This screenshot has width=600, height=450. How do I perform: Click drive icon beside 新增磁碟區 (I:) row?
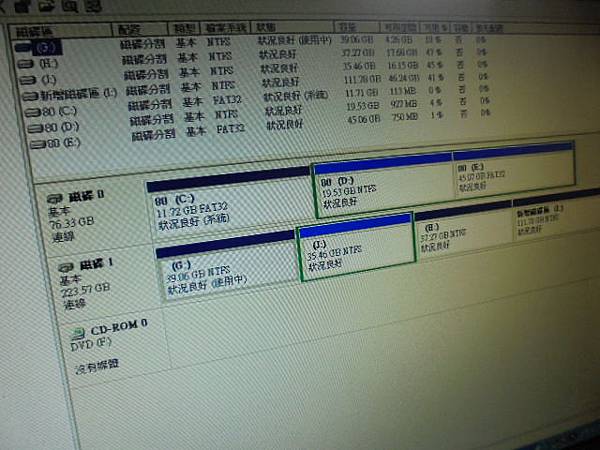click(x=29, y=96)
